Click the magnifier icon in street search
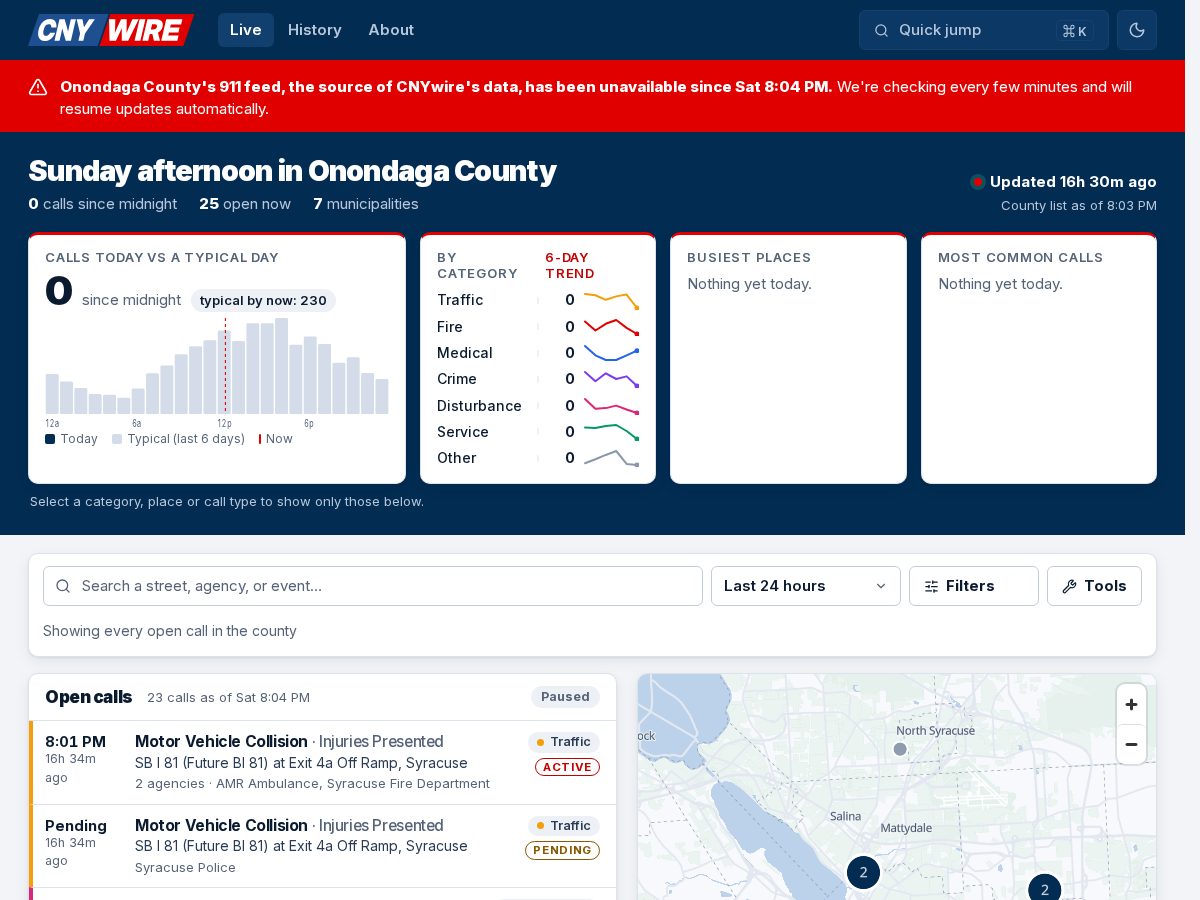 [63, 586]
